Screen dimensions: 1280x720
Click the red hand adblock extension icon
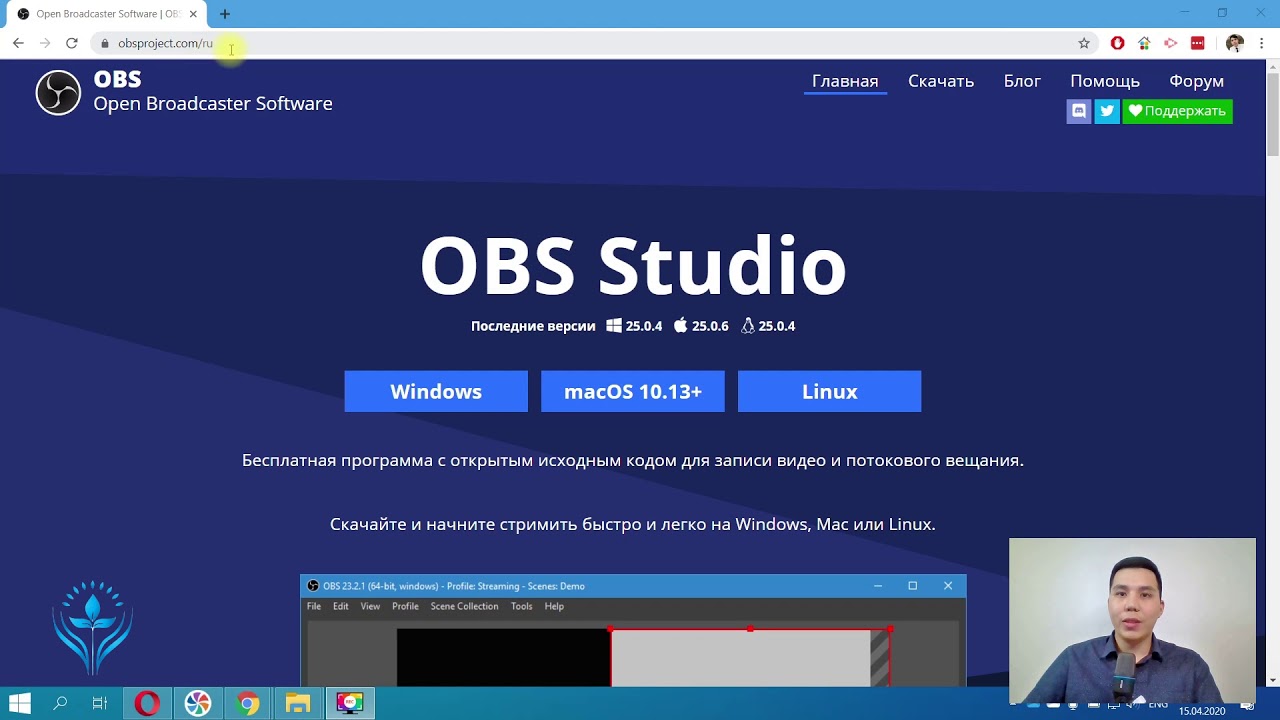[1118, 43]
